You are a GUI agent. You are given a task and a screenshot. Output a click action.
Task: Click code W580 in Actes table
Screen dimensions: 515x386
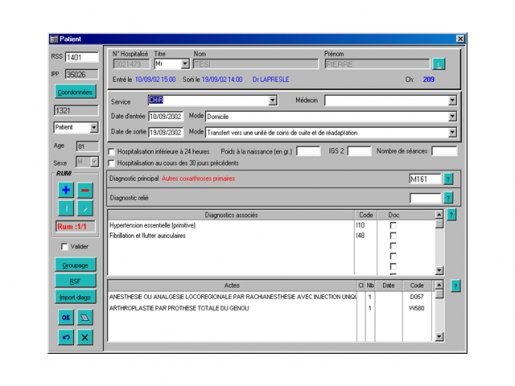point(417,308)
